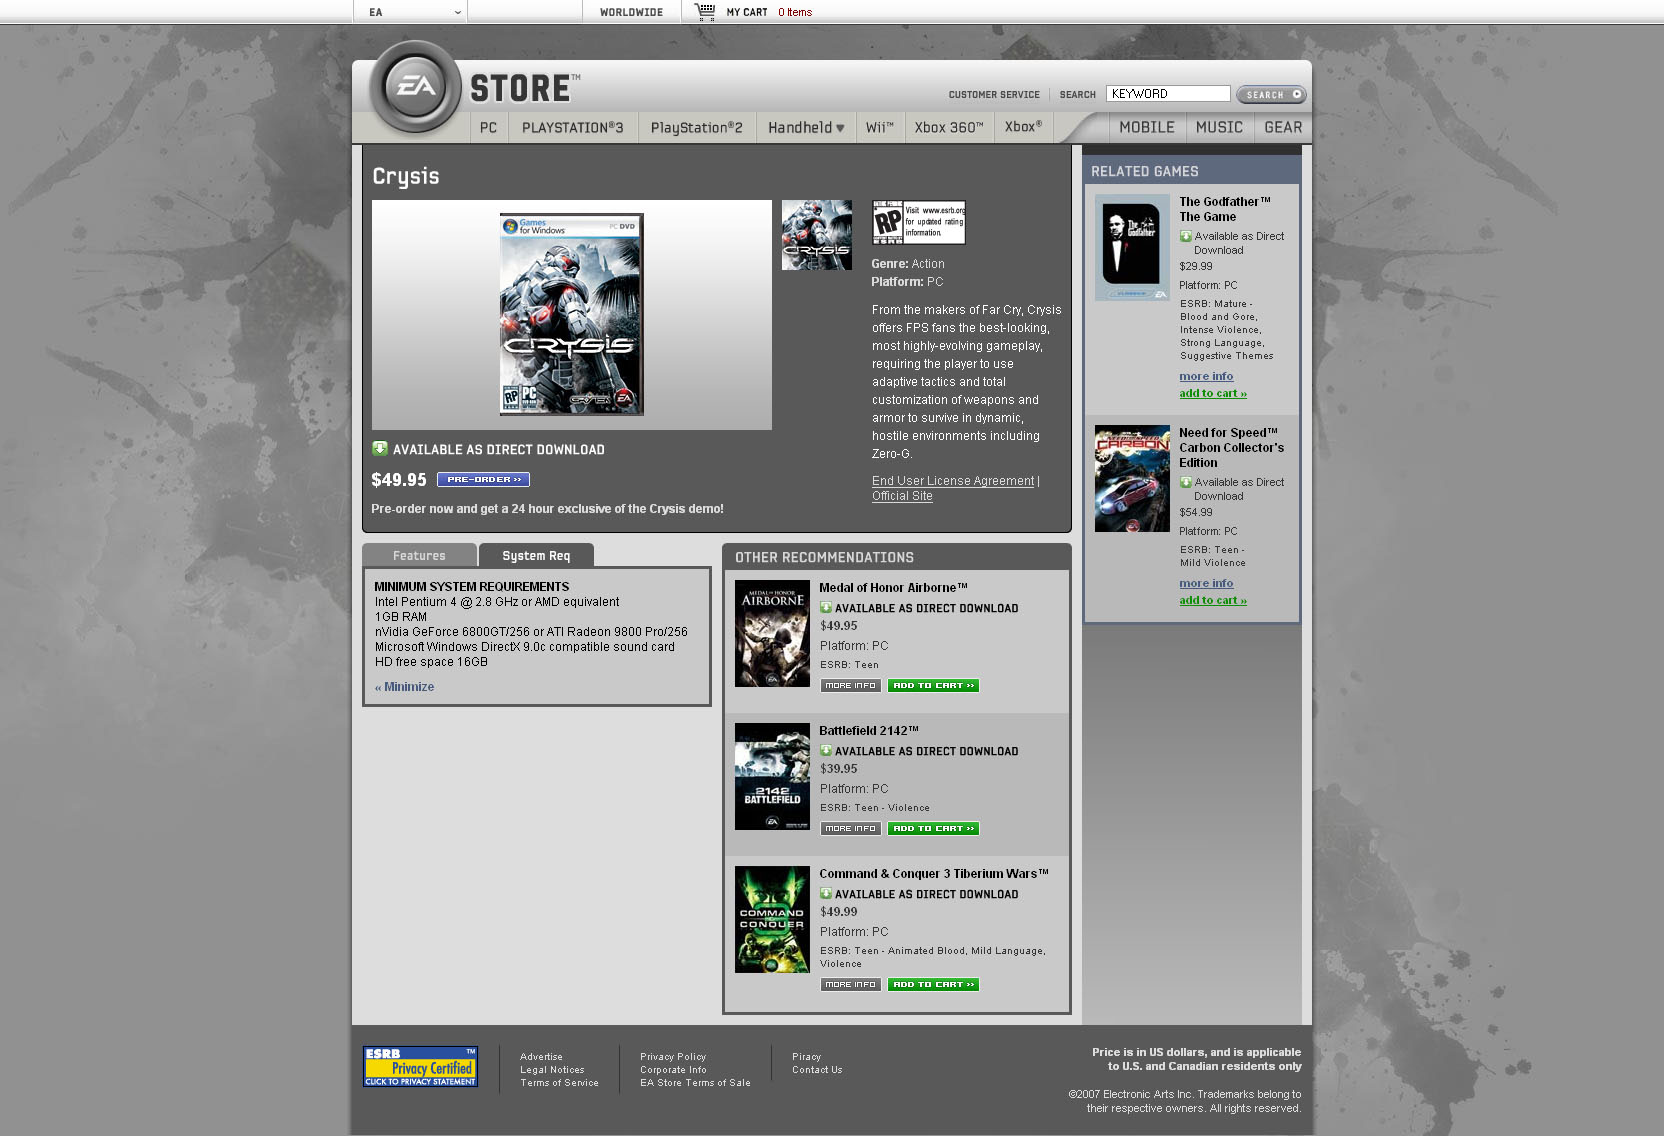The image size is (1664, 1136).
Task: Click the green download icon beside Crysis availability
Action: pos(380,449)
